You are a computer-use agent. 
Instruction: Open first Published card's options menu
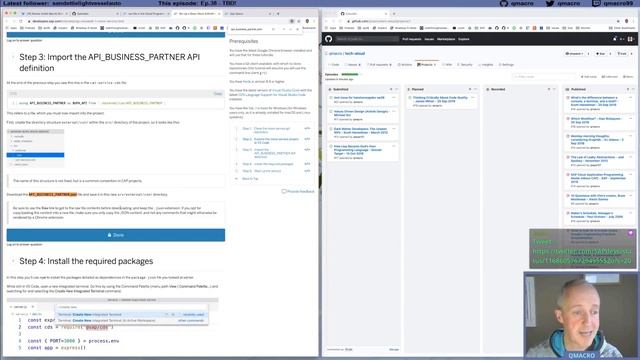click(x=631, y=98)
